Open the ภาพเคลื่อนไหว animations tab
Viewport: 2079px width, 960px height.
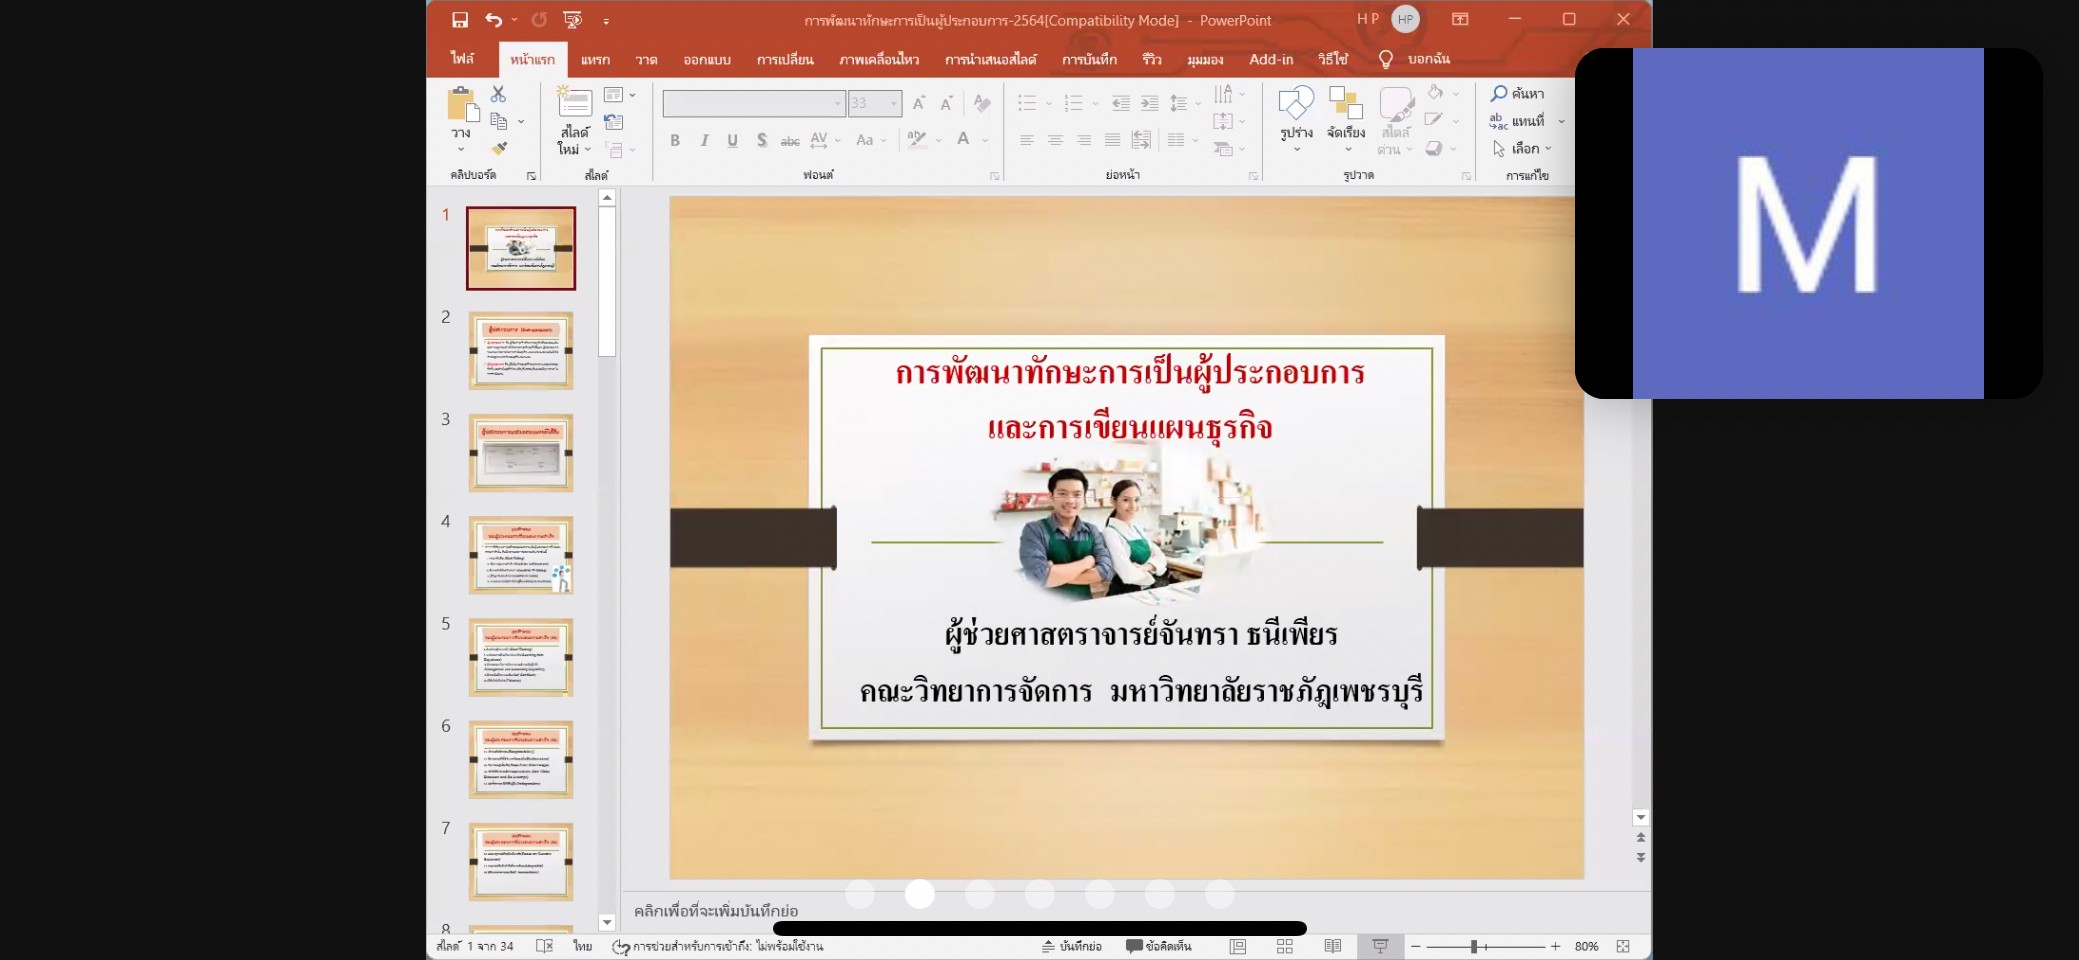point(879,59)
